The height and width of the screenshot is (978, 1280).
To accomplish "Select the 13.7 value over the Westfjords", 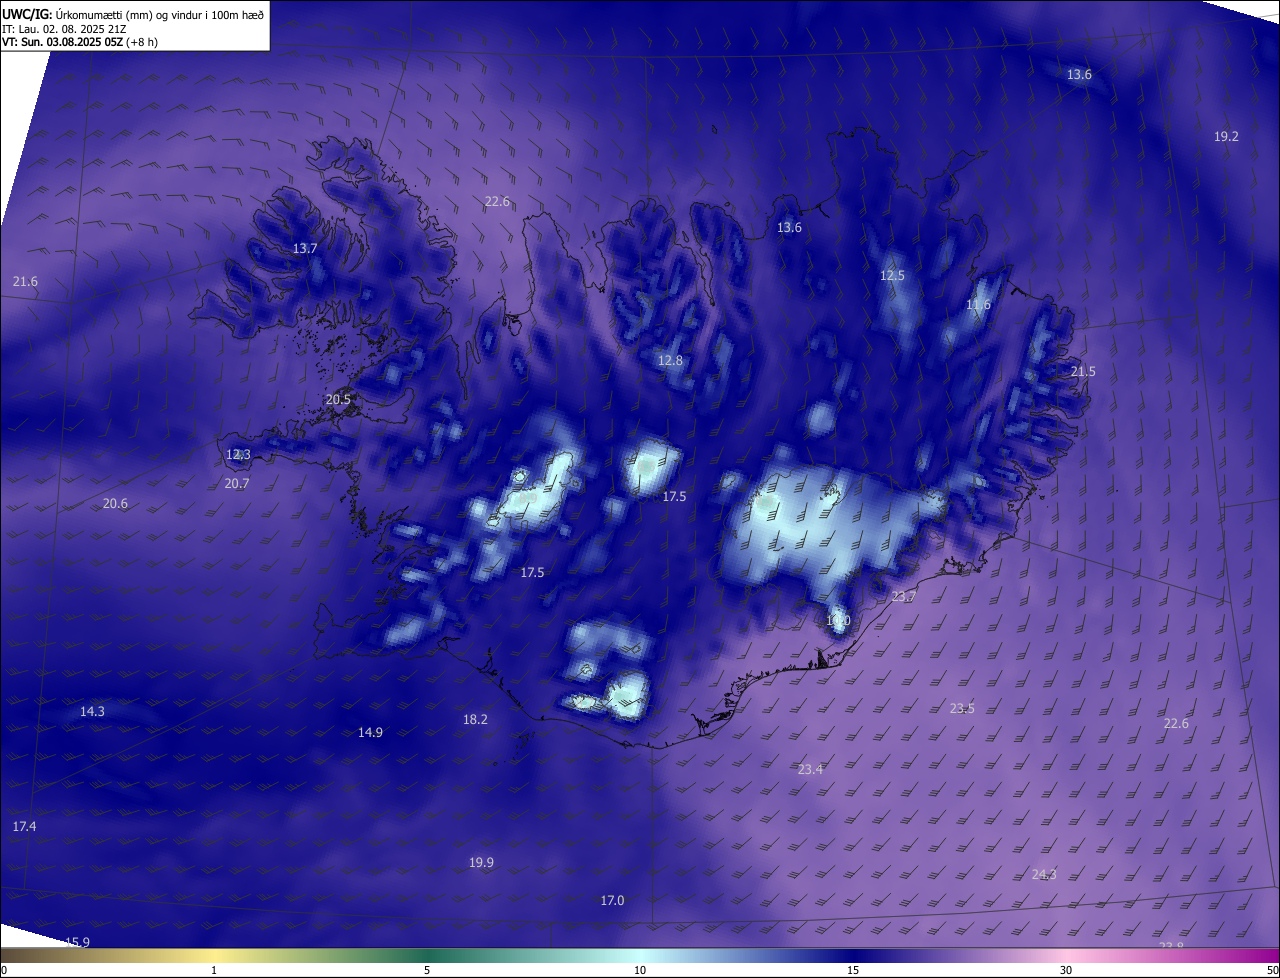I will coord(305,248).
